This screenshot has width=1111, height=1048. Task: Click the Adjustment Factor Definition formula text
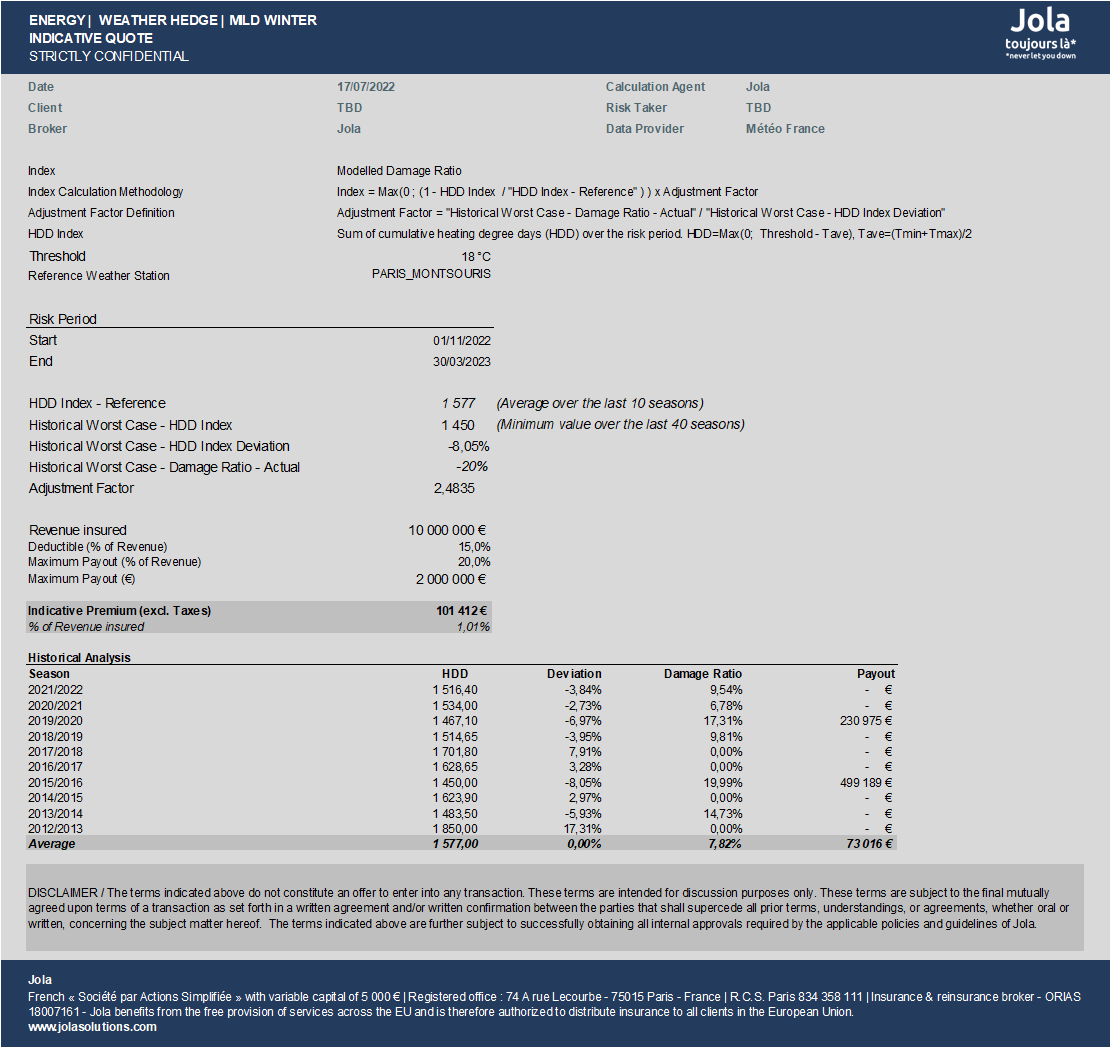[641, 213]
